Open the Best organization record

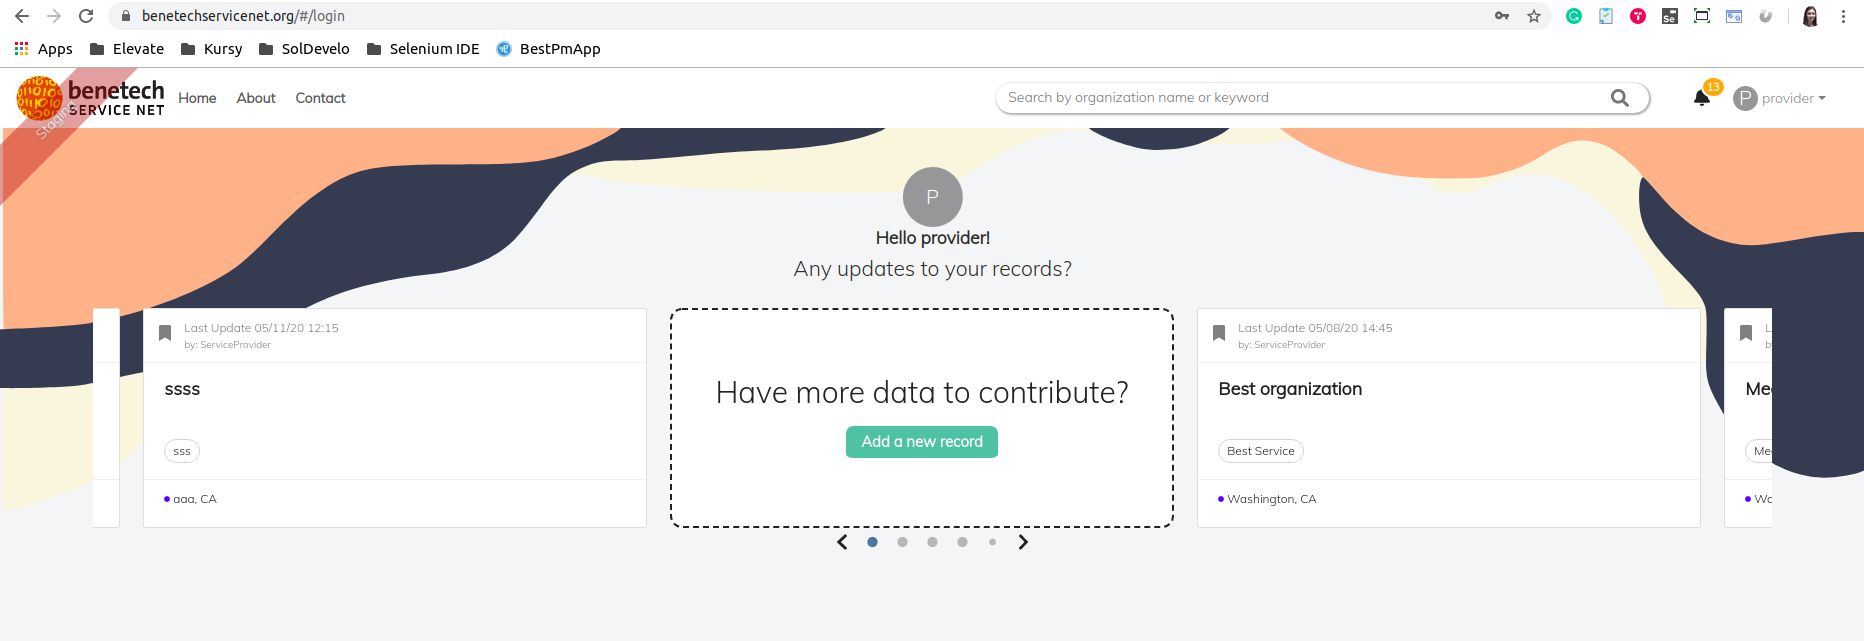(x=1290, y=389)
